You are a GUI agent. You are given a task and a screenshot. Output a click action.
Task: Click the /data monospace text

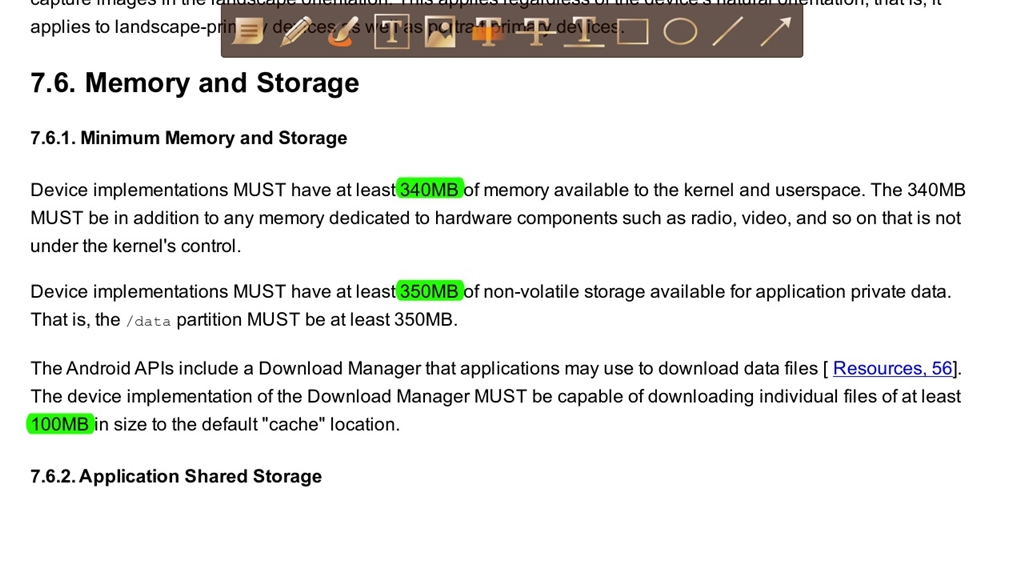click(148, 321)
